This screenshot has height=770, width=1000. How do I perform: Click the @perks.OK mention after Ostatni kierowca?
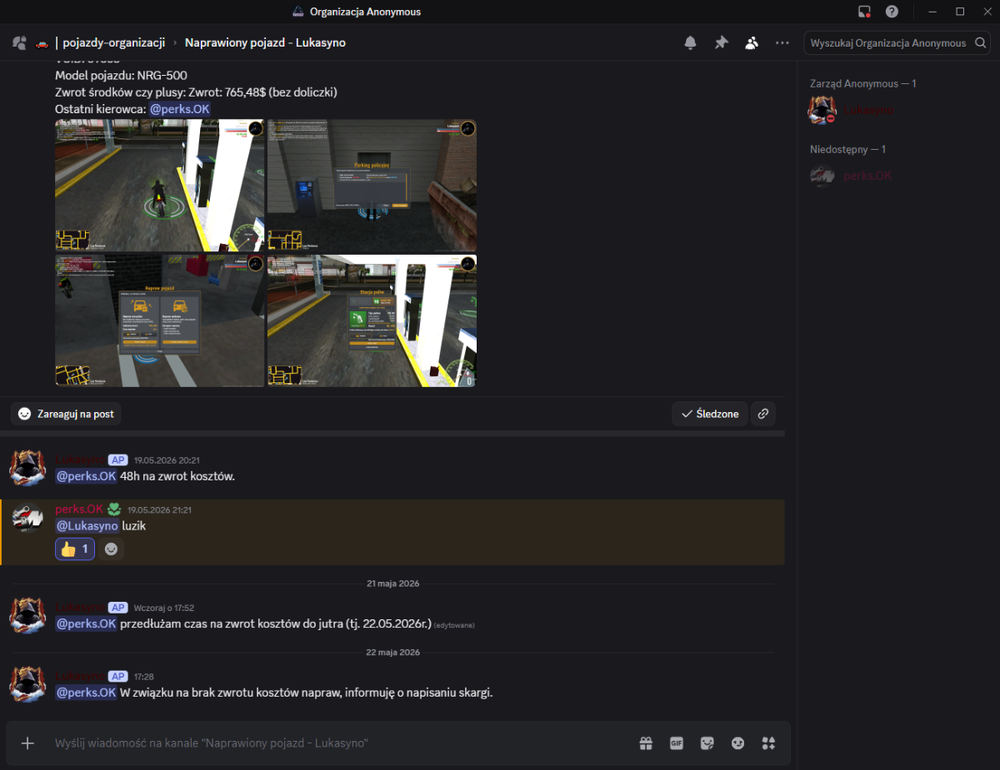180,109
